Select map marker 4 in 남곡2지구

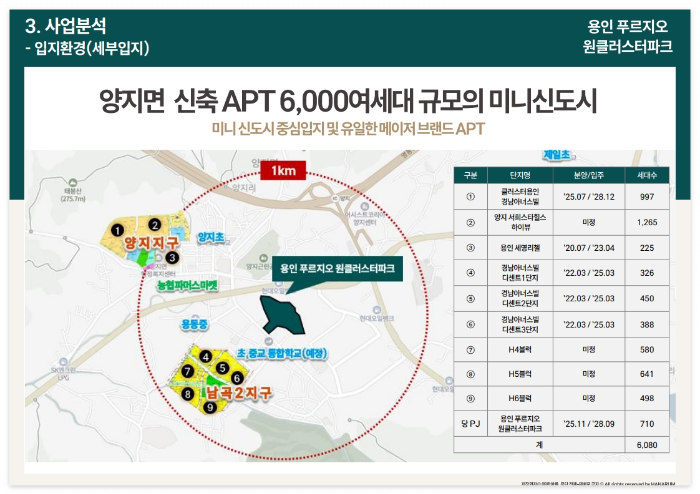click(x=205, y=357)
